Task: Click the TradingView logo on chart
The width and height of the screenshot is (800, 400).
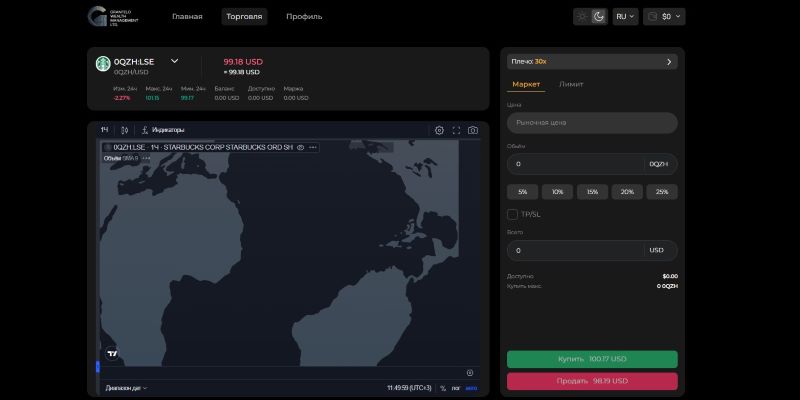Action: [x=112, y=353]
